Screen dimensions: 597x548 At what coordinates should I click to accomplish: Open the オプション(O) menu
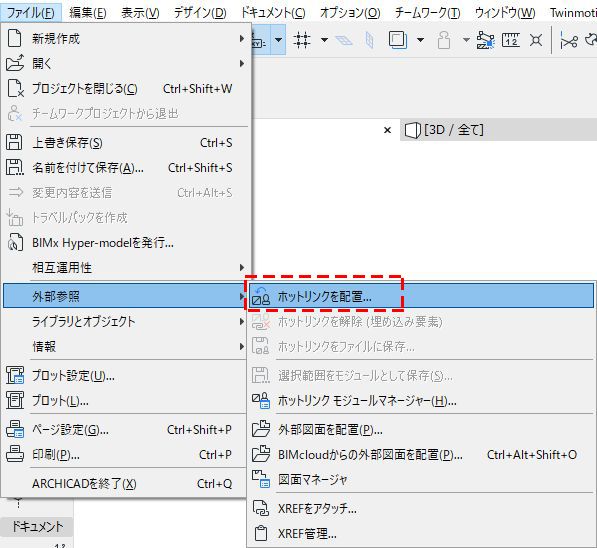350,13
